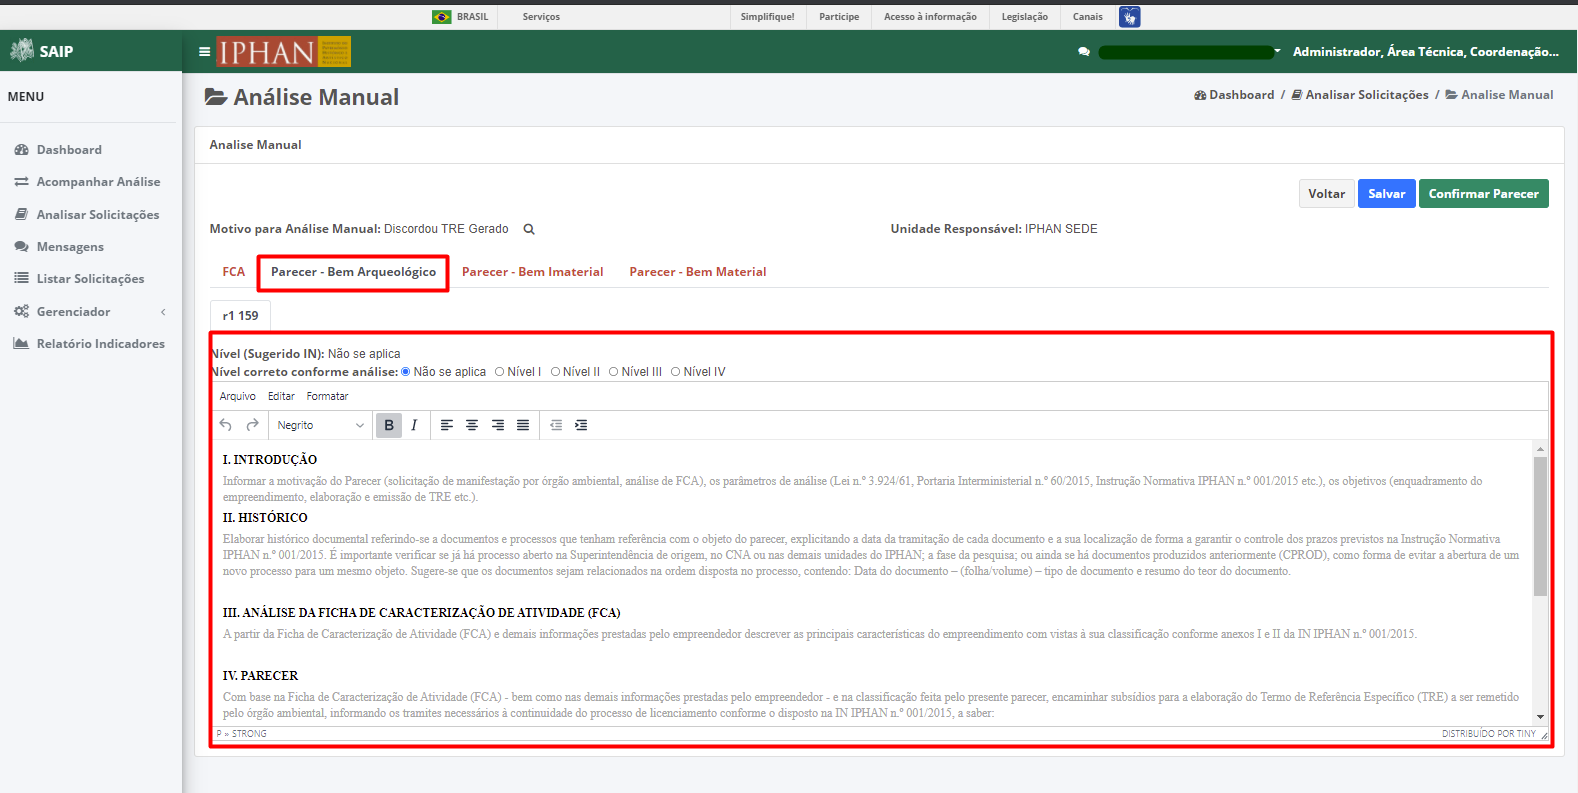Open the Simplifique! top bar link

[x=768, y=17]
